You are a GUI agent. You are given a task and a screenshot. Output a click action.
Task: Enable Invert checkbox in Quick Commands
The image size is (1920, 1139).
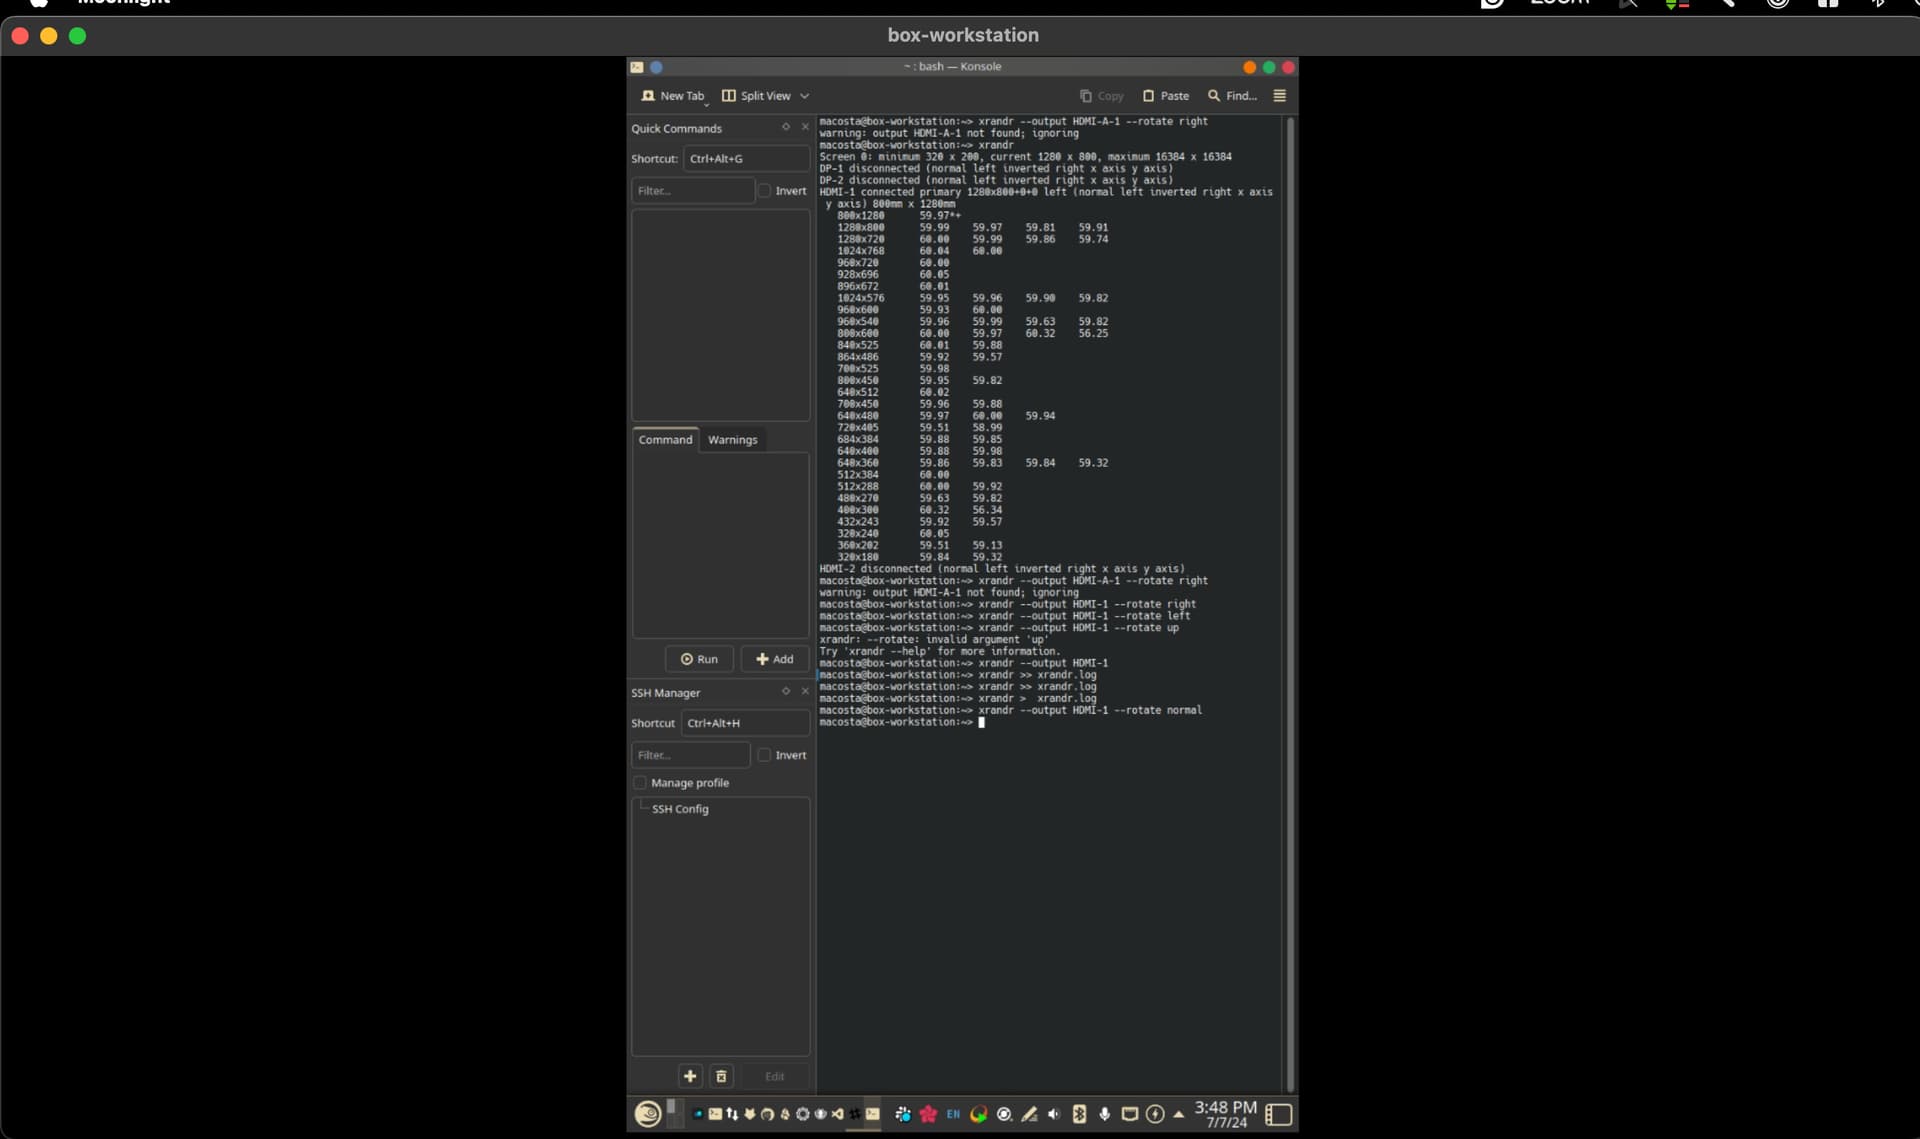click(x=765, y=191)
